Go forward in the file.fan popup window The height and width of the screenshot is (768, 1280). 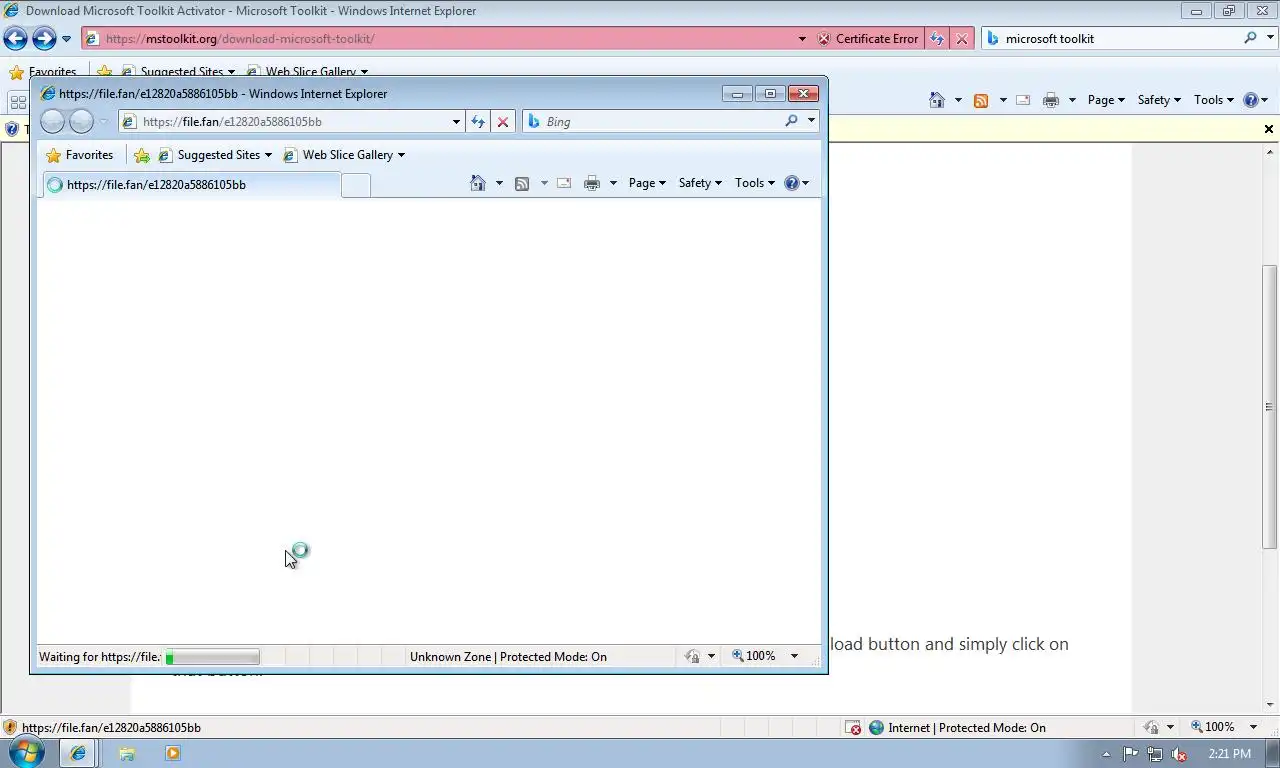pos(82,122)
